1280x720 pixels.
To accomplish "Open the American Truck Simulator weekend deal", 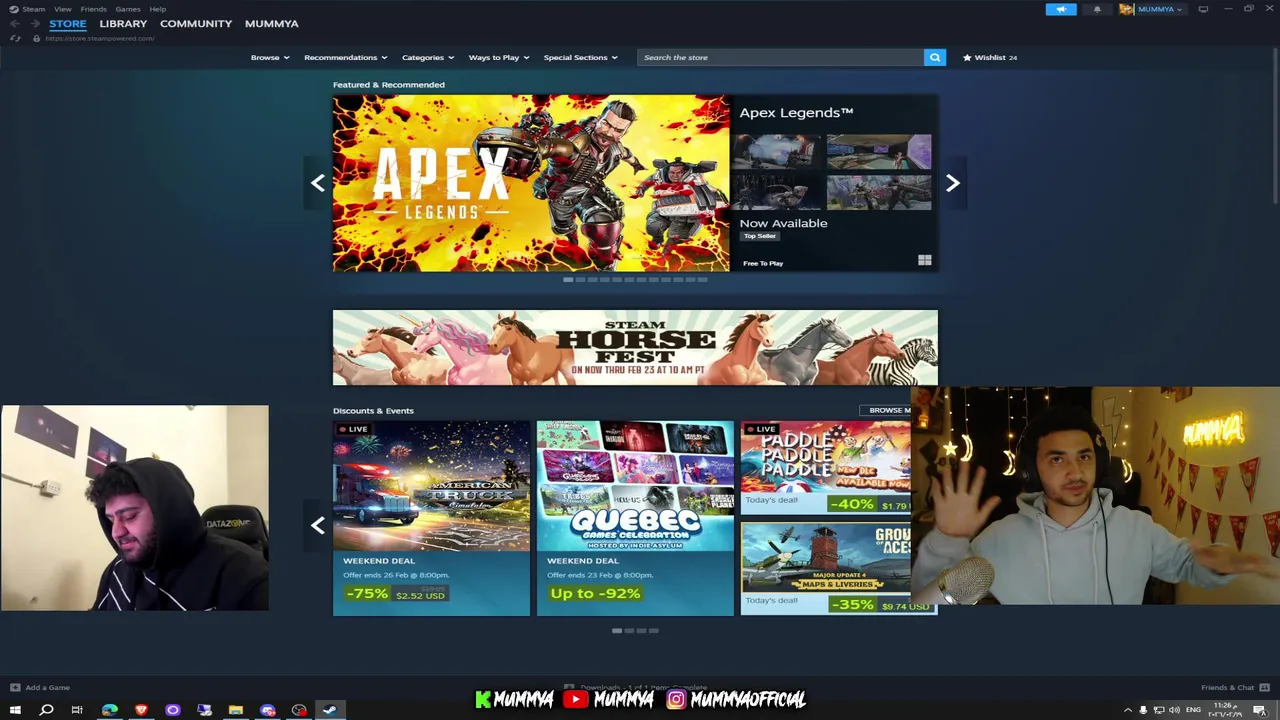I will (x=431, y=518).
